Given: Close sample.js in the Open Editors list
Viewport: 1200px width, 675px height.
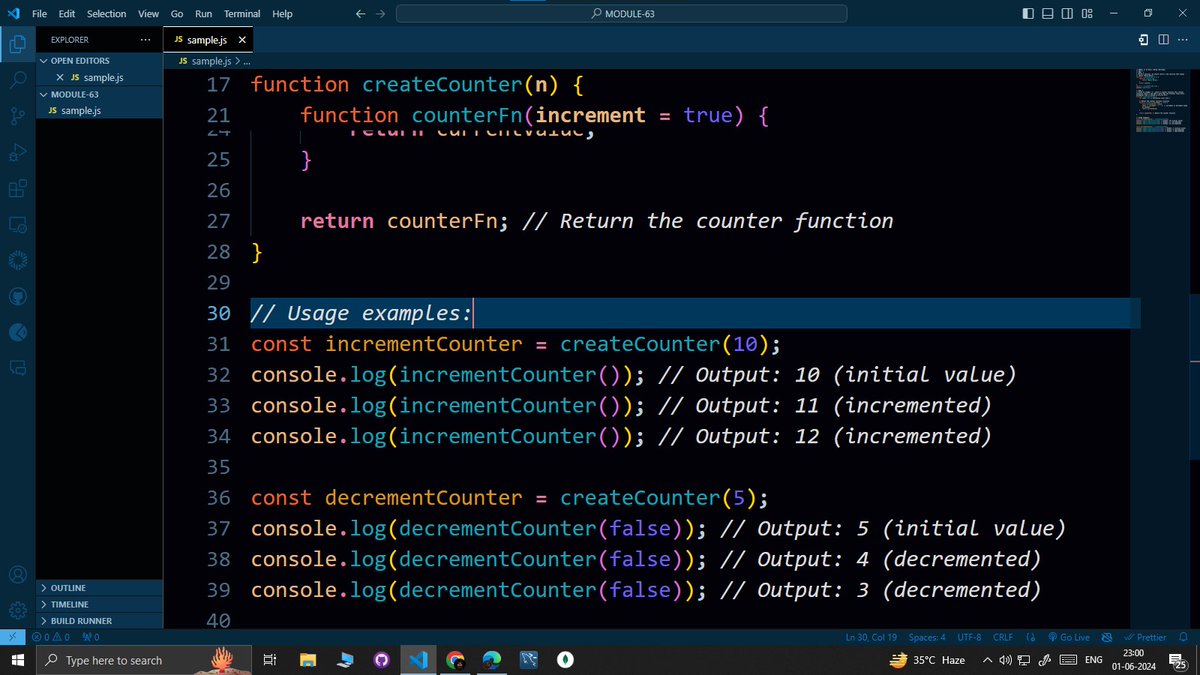Looking at the screenshot, I should tap(60, 77).
